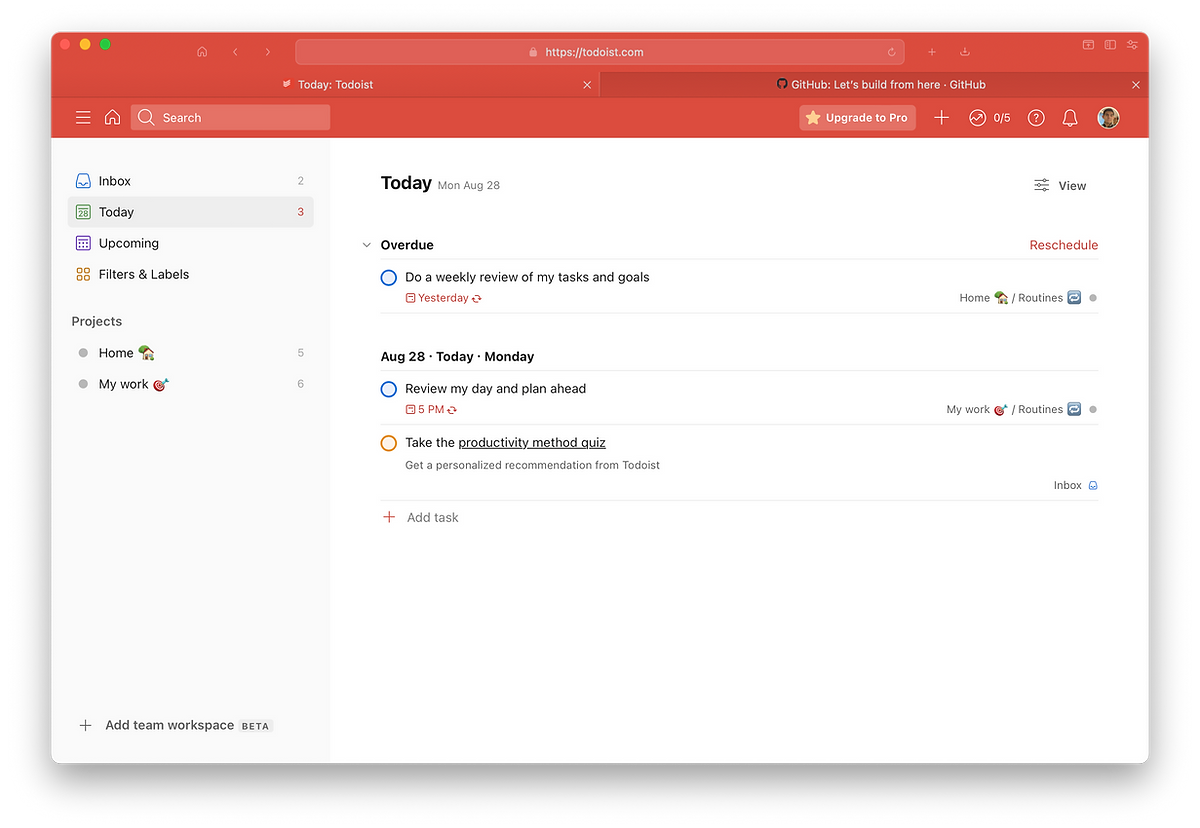The height and width of the screenshot is (828, 1200).
Task: Select Today in the sidebar
Action: (190, 212)
